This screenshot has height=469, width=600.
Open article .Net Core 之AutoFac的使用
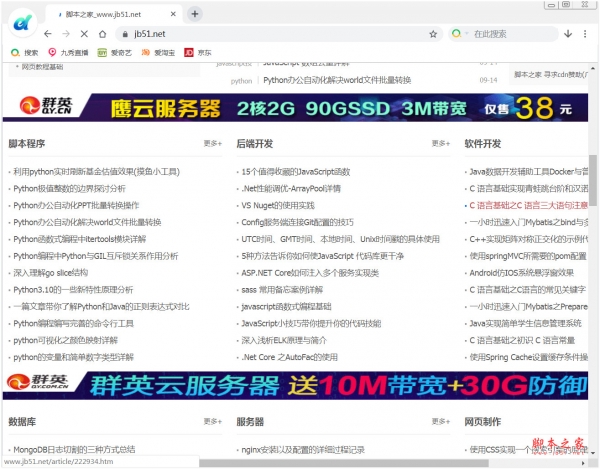point(289,357)
